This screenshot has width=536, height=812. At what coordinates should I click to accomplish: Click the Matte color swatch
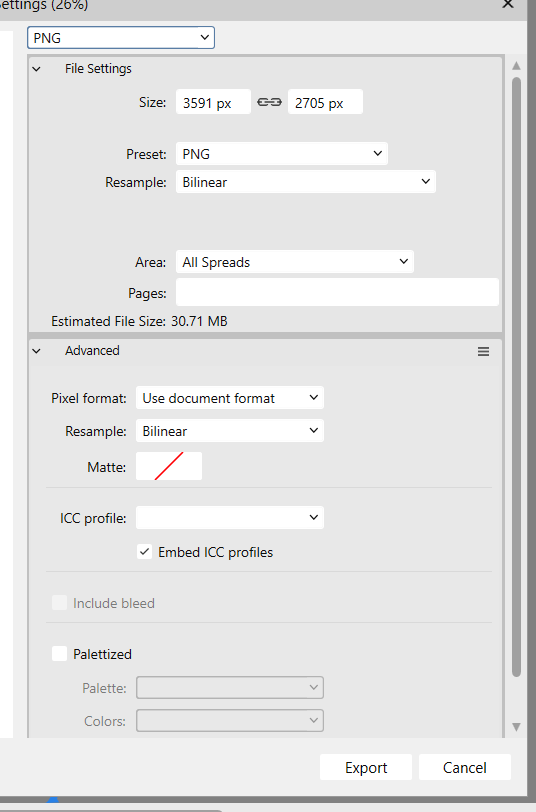(x=169, y=466)
